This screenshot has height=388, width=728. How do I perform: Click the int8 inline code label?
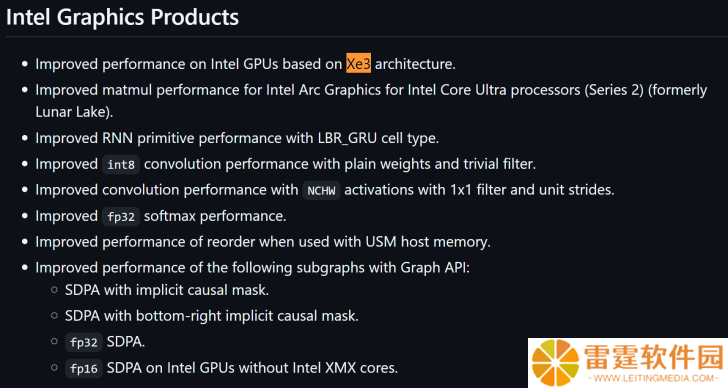pos(121,164)
